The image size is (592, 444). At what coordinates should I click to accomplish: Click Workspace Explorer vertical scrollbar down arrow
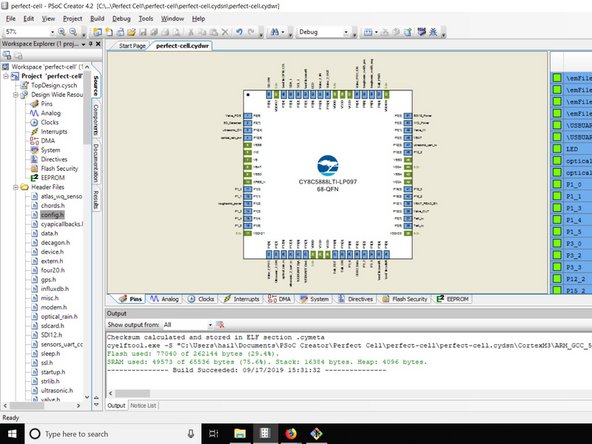coord(87,397)
